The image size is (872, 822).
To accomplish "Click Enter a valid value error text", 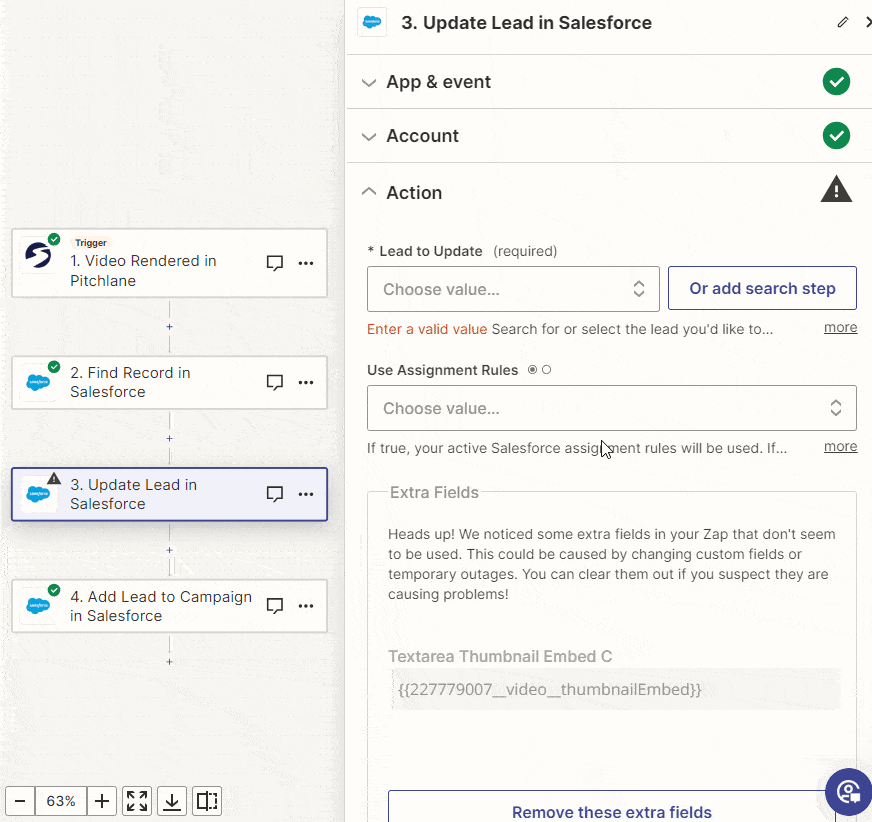I will (x=427, y=329).
